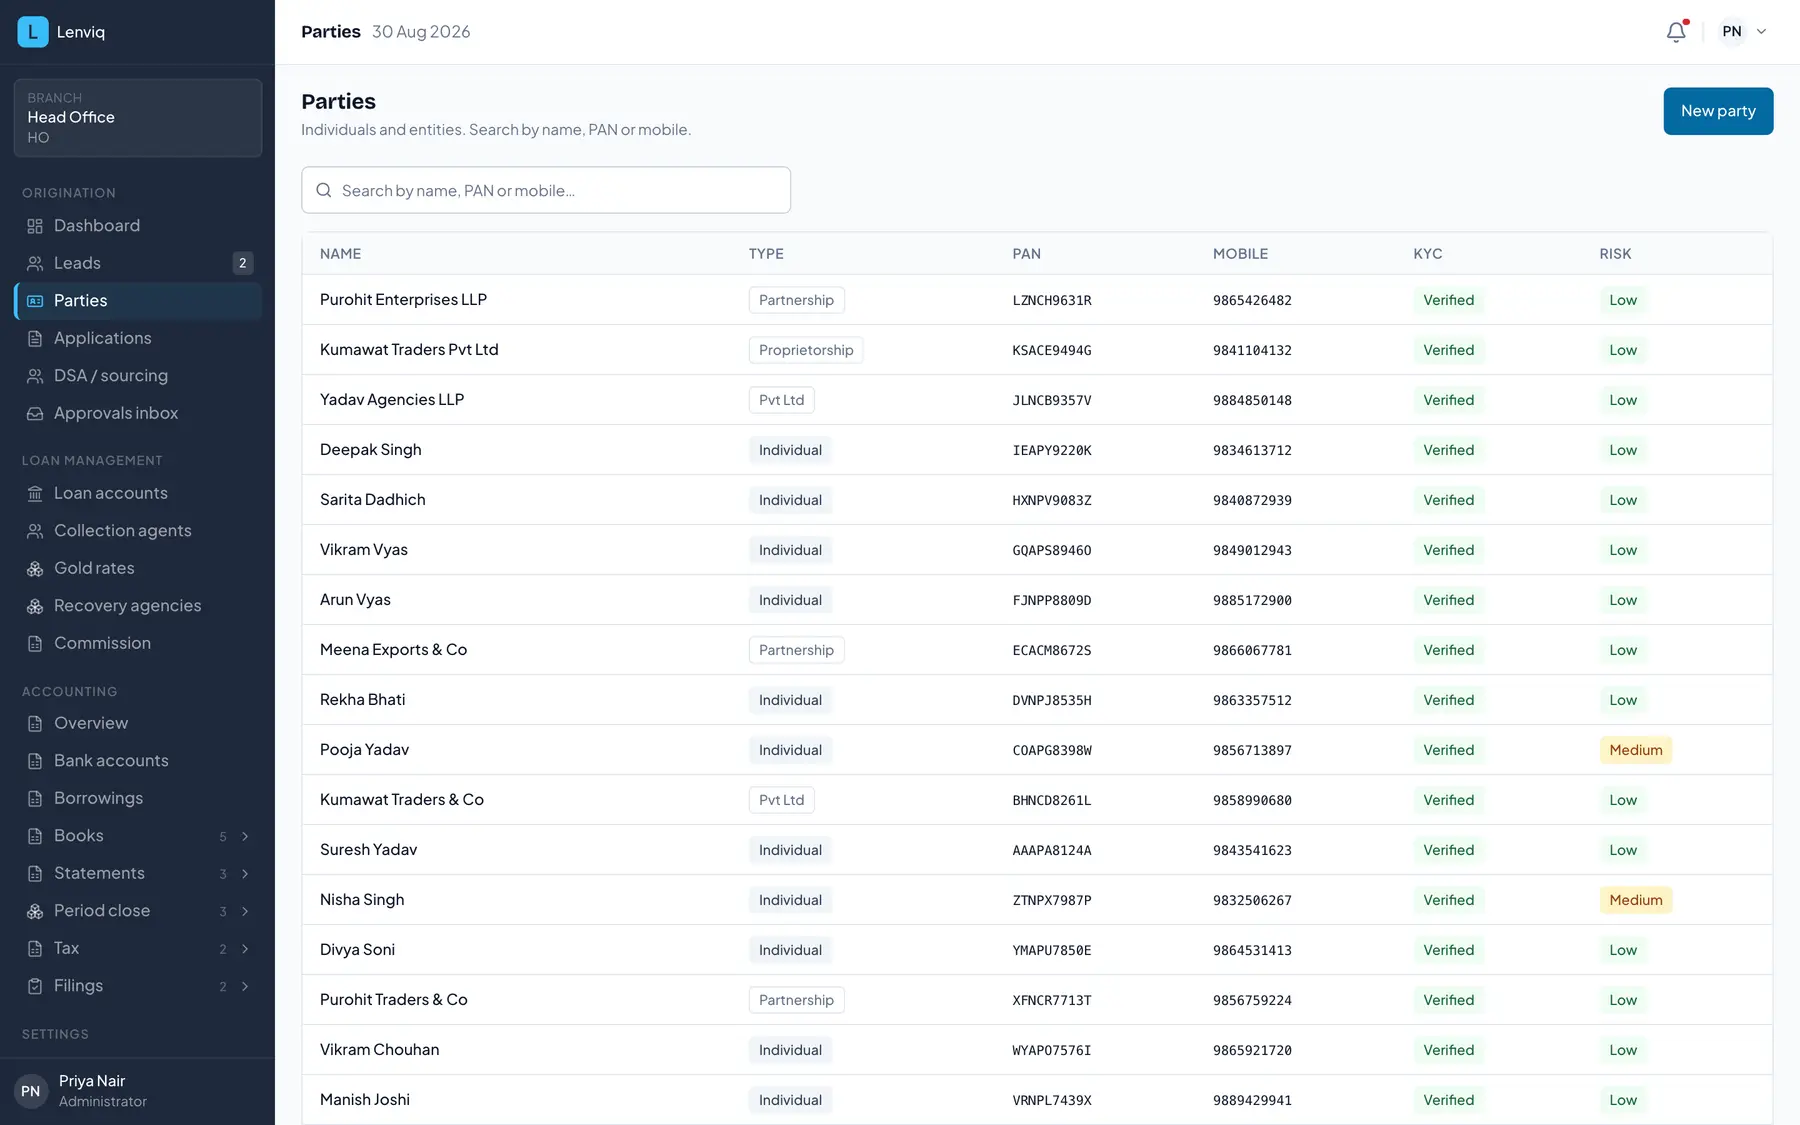Click the Applications sidebar icon
1800x1125 pixels.
35,339
